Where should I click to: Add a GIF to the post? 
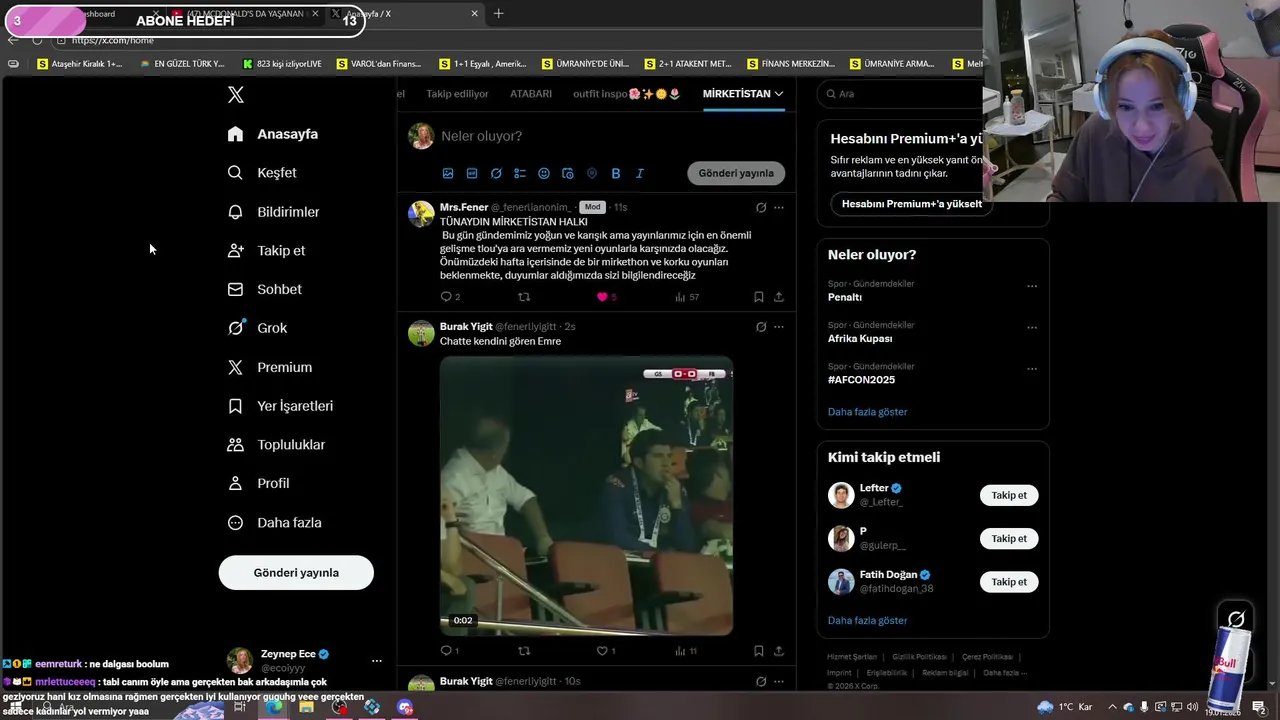472,173
